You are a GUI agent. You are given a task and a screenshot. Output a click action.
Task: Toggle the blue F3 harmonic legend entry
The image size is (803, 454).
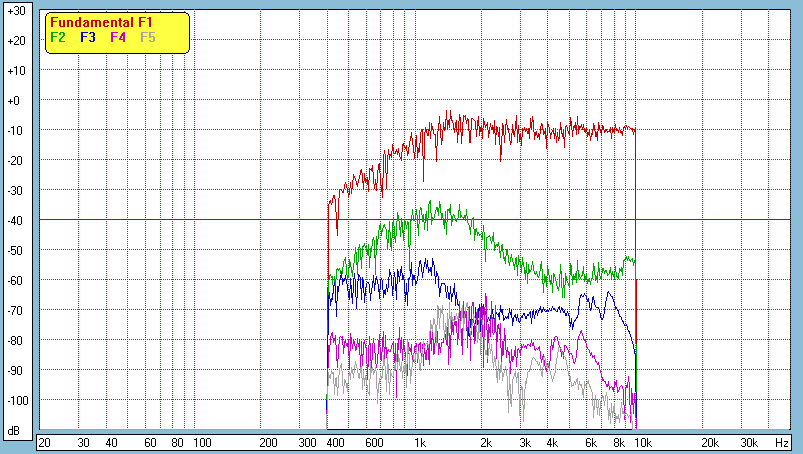point(88,37)
